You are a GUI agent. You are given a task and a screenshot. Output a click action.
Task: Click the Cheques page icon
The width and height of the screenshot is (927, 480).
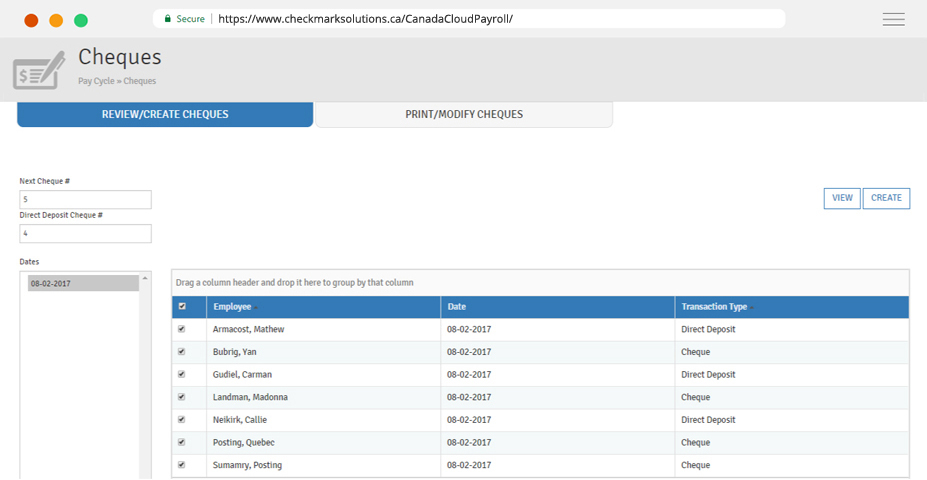39,69
